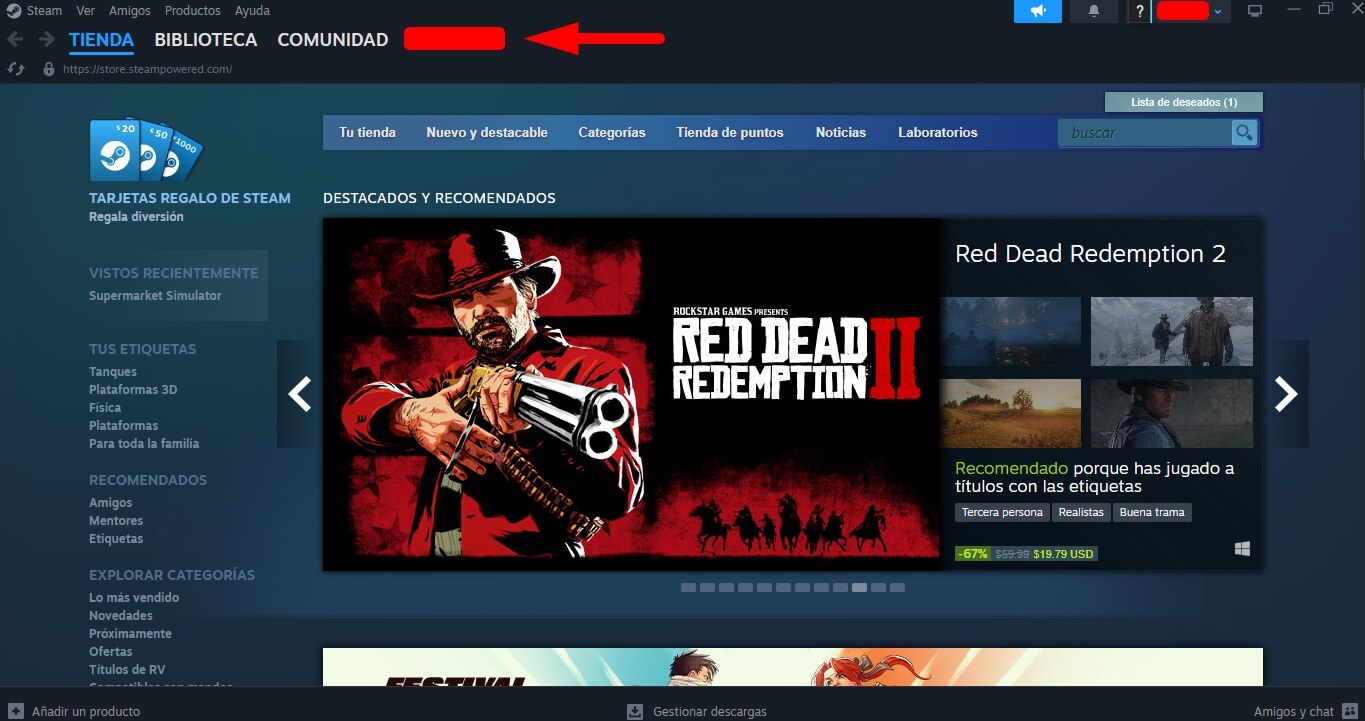Open Lista de deseados (1)
The image size is (1365, 721).
[1184, 102]
